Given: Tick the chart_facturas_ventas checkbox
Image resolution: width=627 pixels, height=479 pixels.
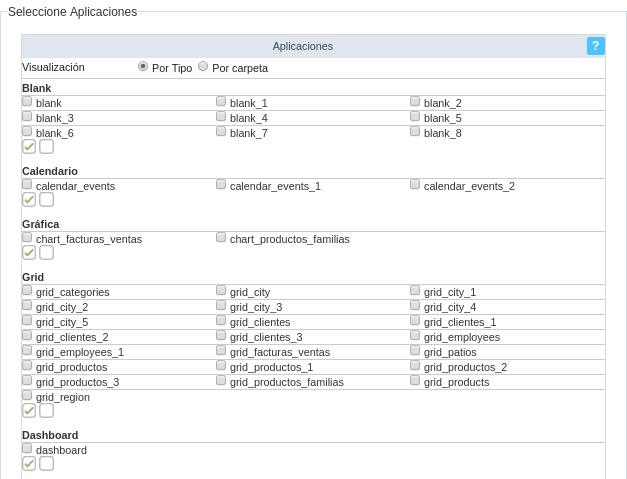Looking at the screenshot, I should 27,237.
